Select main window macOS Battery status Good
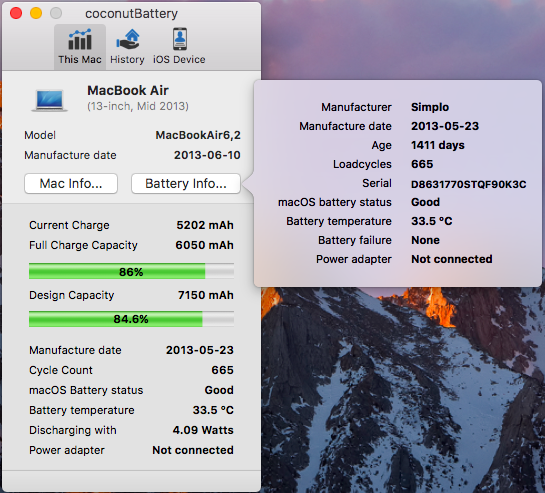 coord(219,390)
